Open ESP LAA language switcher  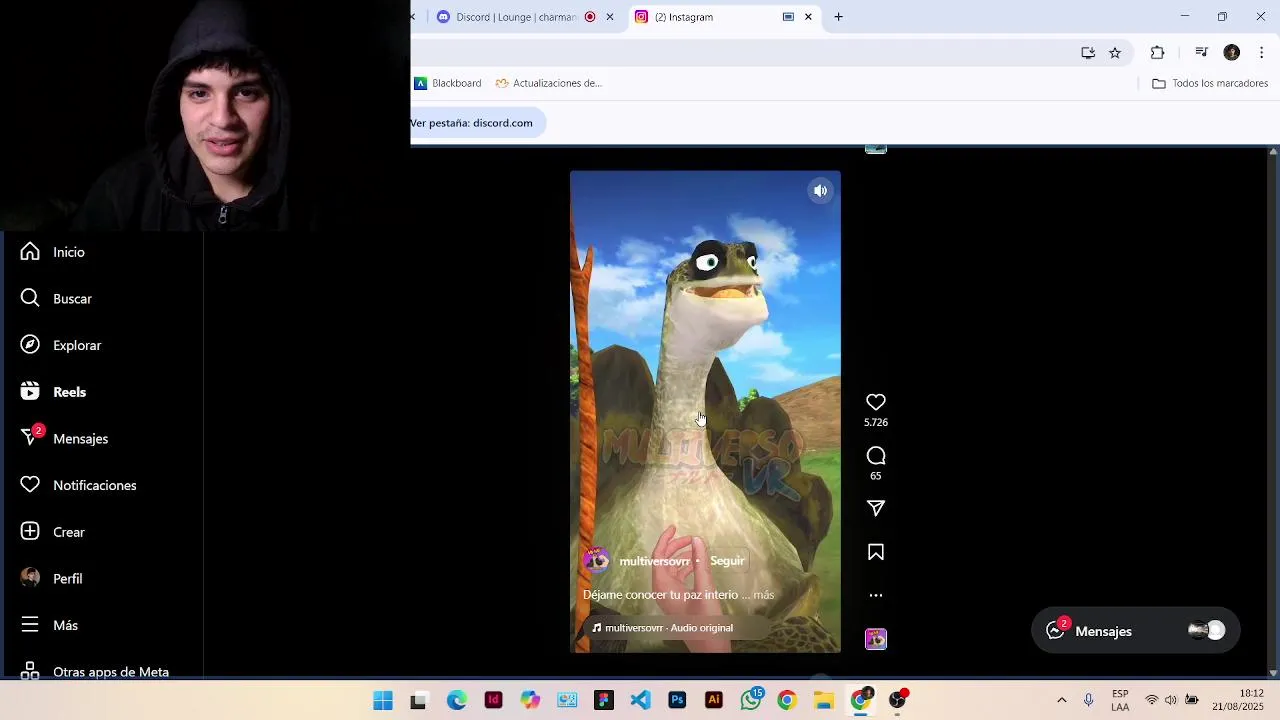point(1120,700)
